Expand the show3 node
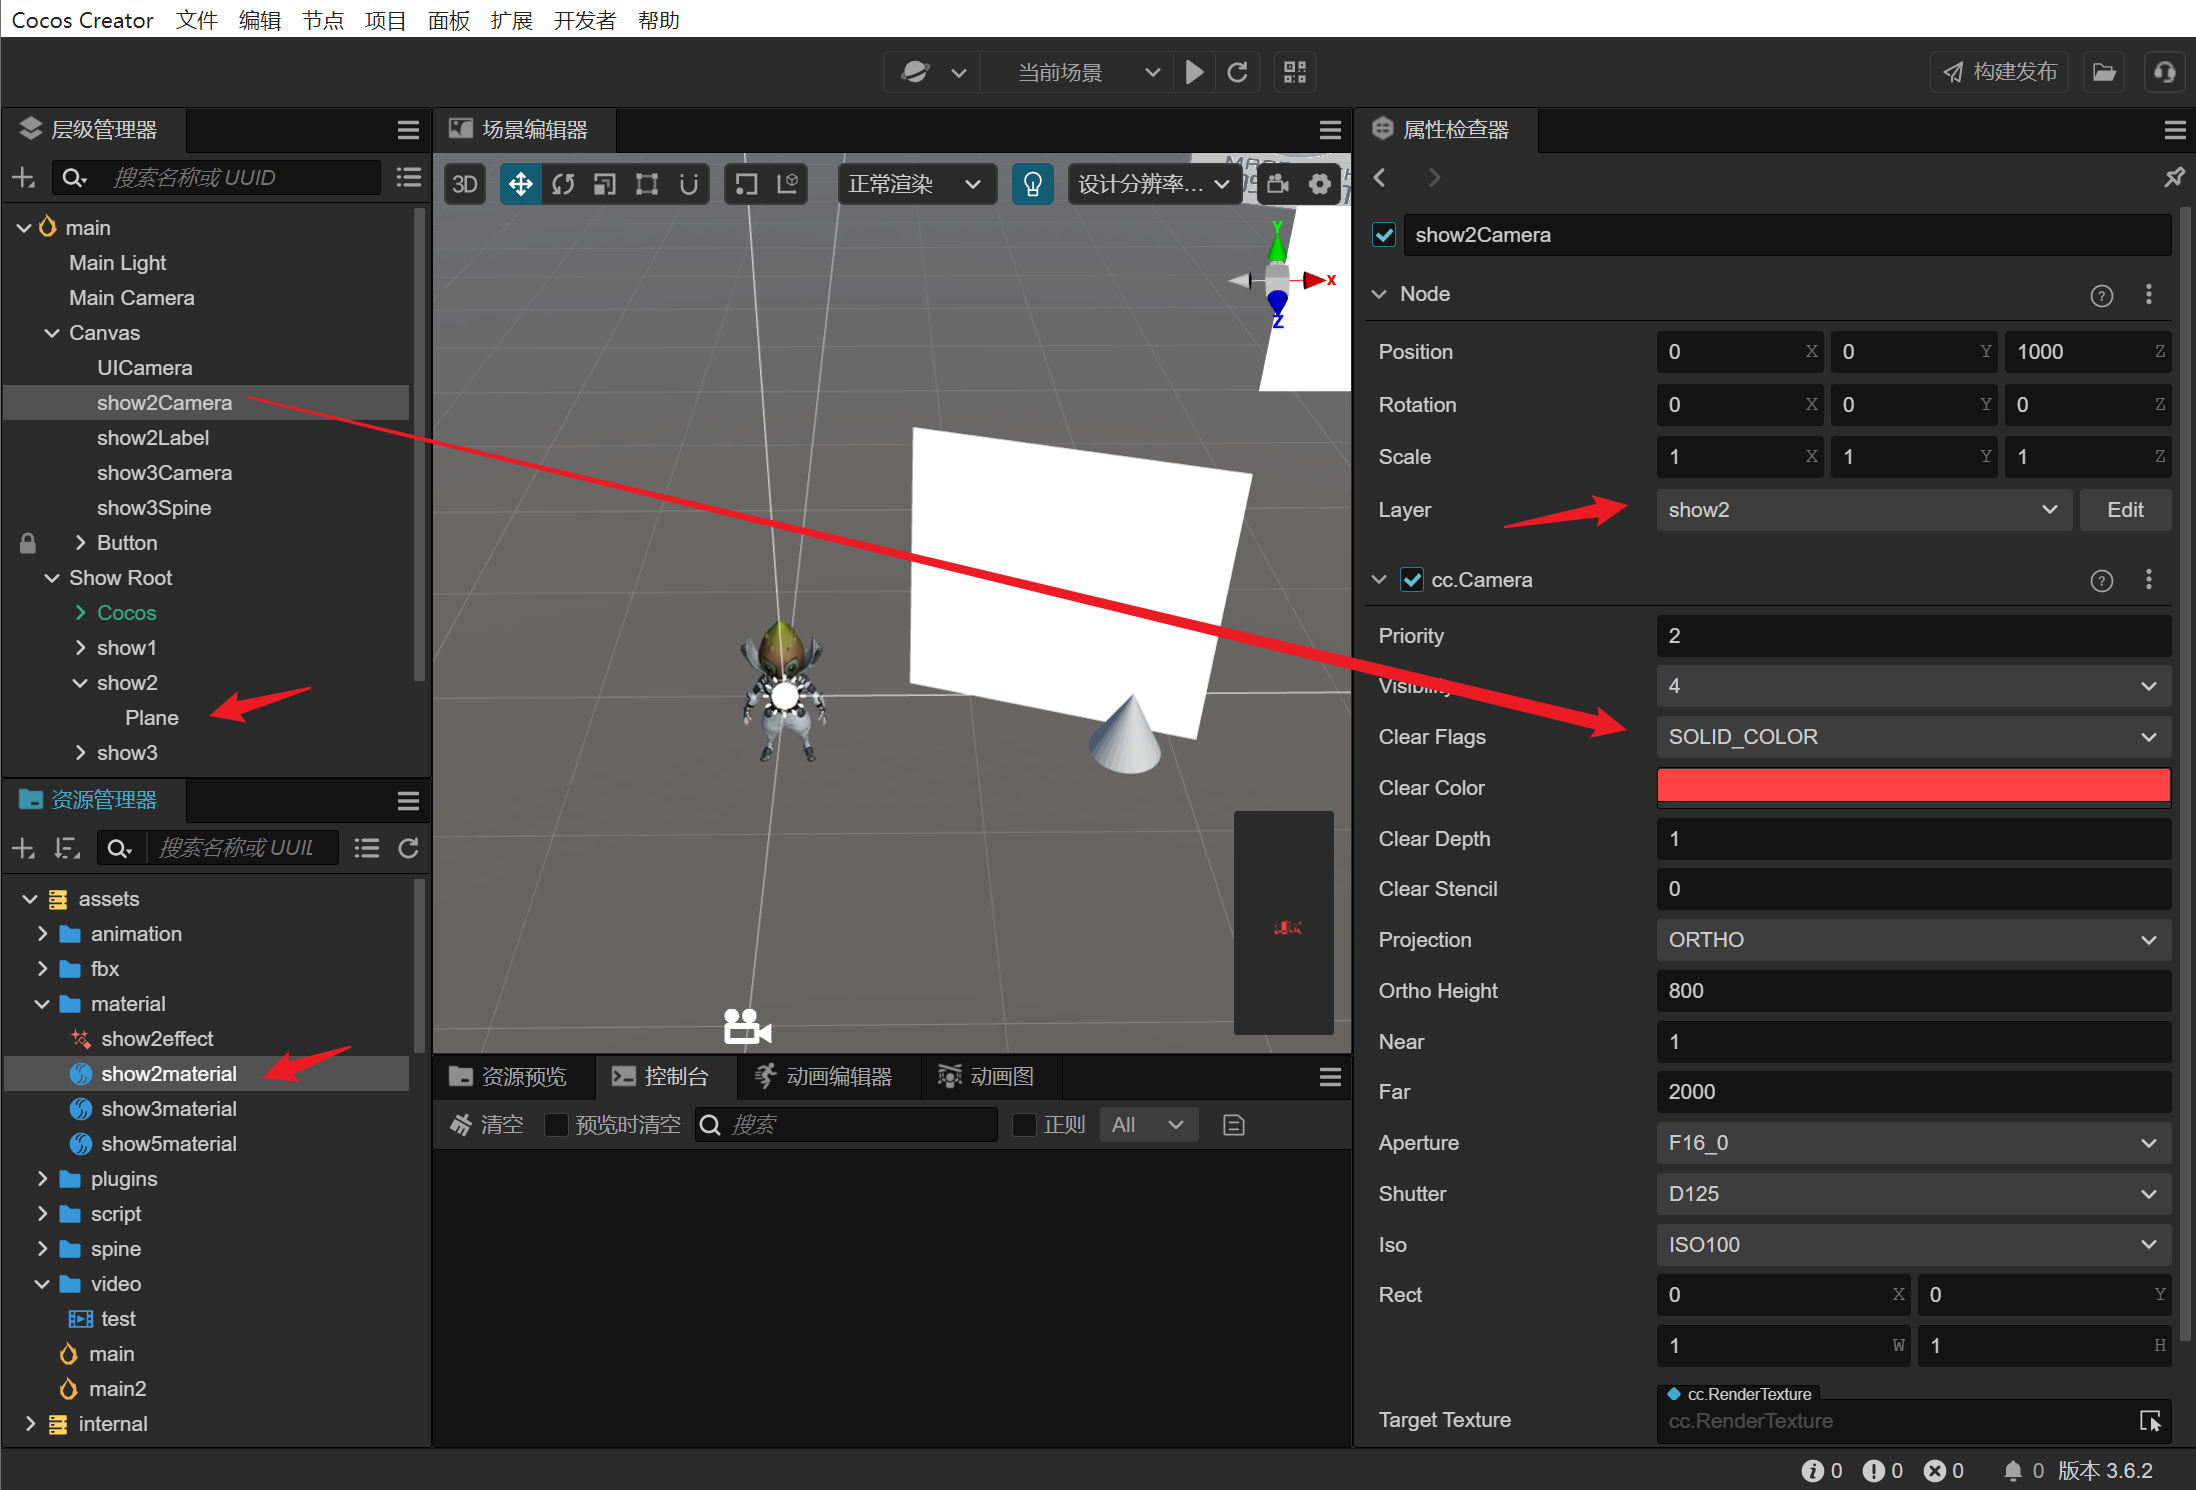2196x1490 pixels. pos(81,753)
